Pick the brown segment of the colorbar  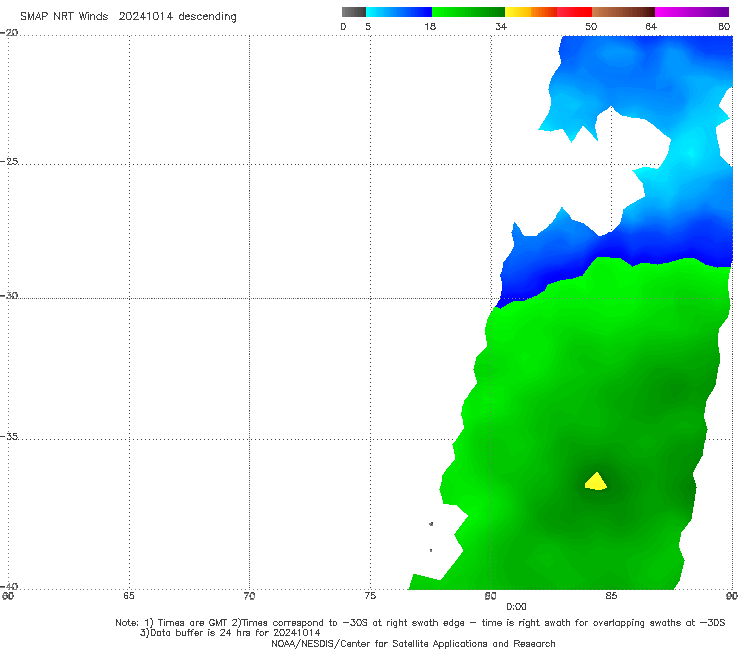coord(623,12)
